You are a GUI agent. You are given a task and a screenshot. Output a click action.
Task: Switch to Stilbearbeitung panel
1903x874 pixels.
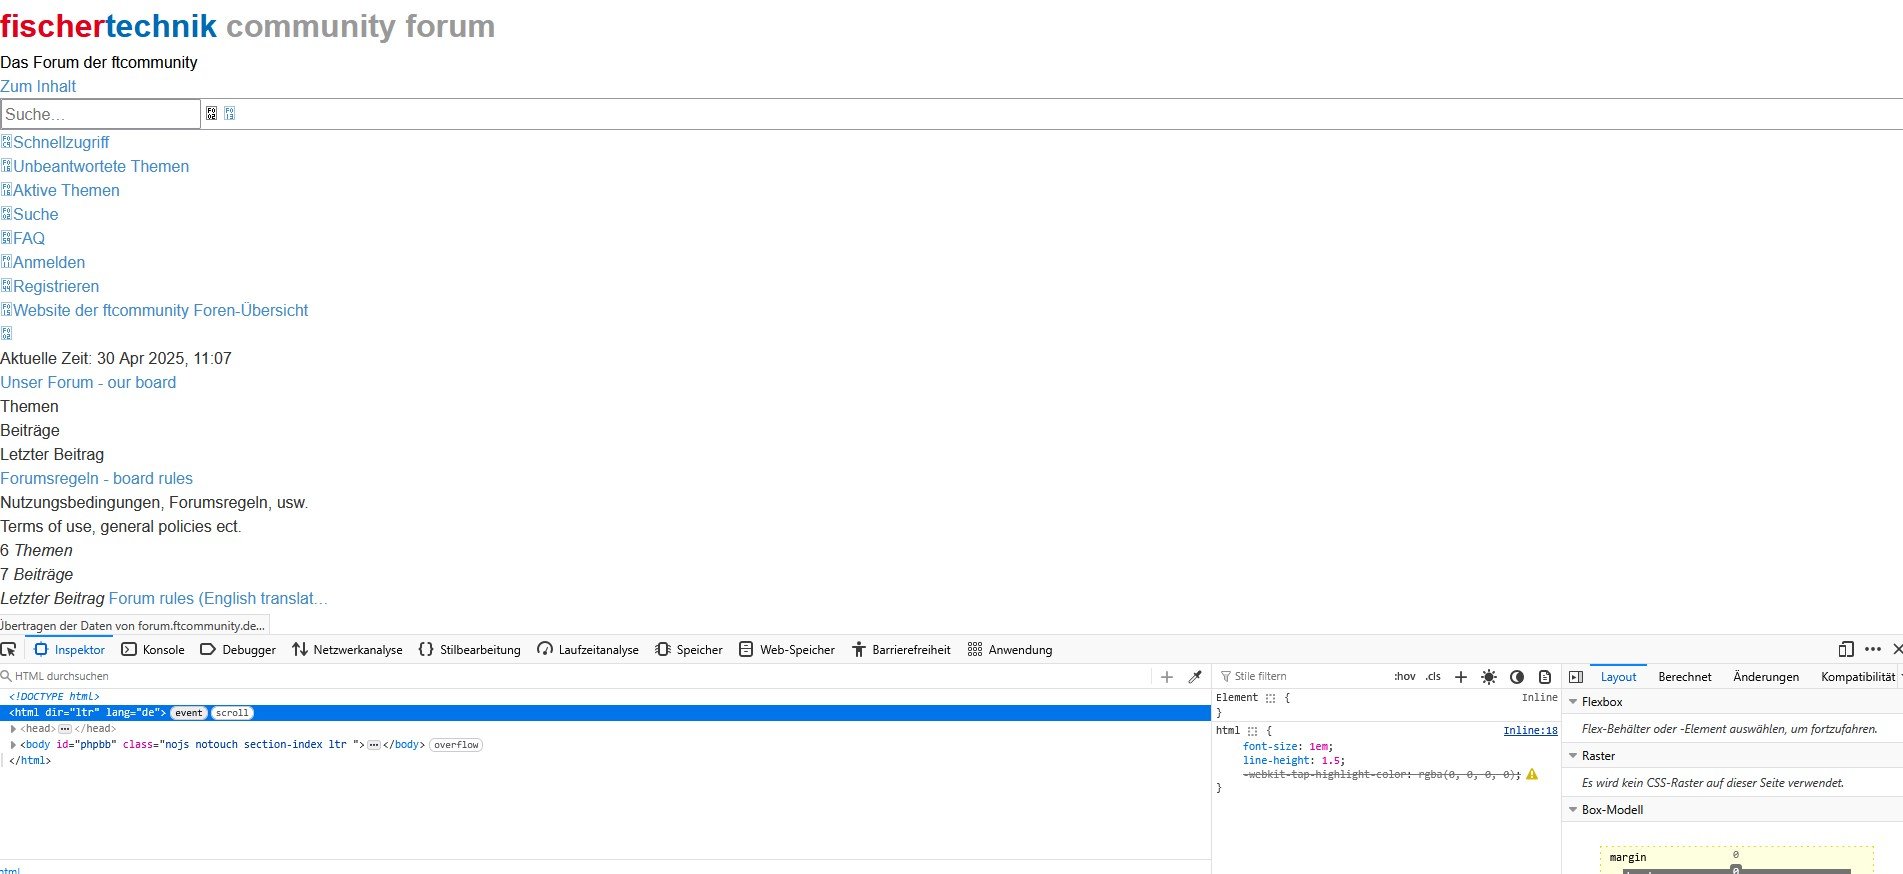coord(469,649)
